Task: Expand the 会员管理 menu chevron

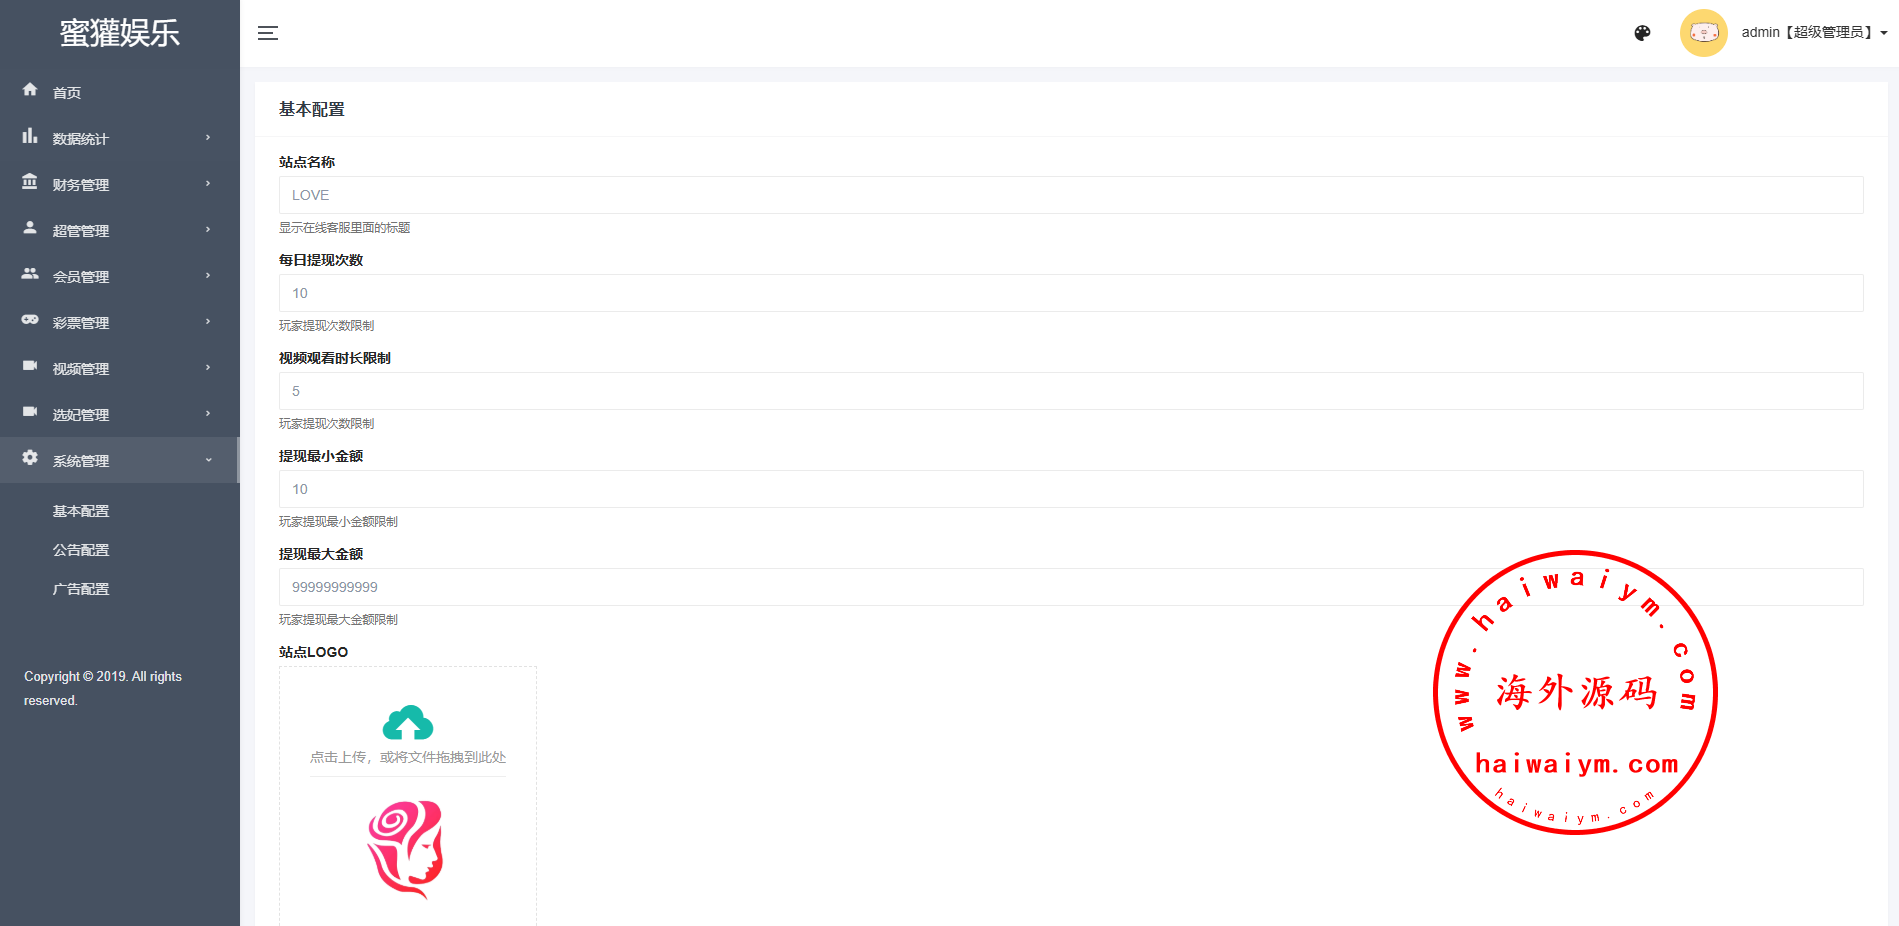Action: 208,276
